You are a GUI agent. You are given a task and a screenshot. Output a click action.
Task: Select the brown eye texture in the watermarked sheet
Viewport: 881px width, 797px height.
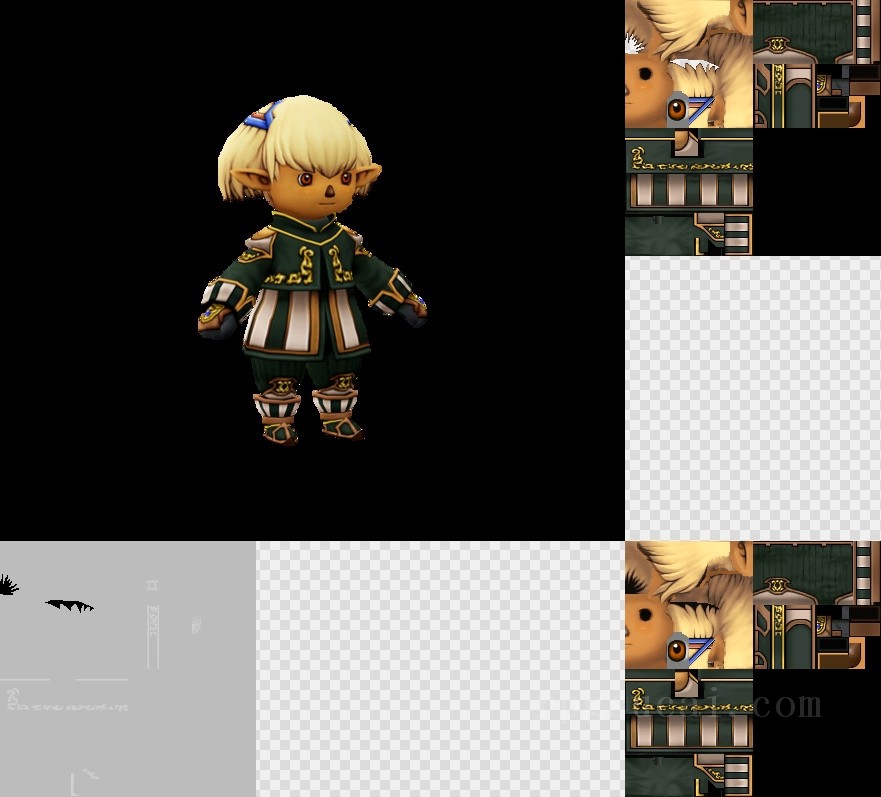(677, 650)
